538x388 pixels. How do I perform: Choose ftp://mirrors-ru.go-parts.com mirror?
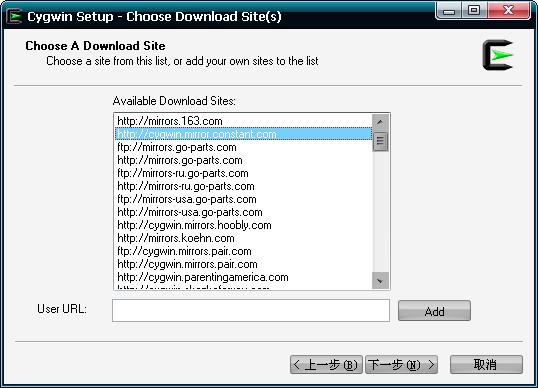243,173
